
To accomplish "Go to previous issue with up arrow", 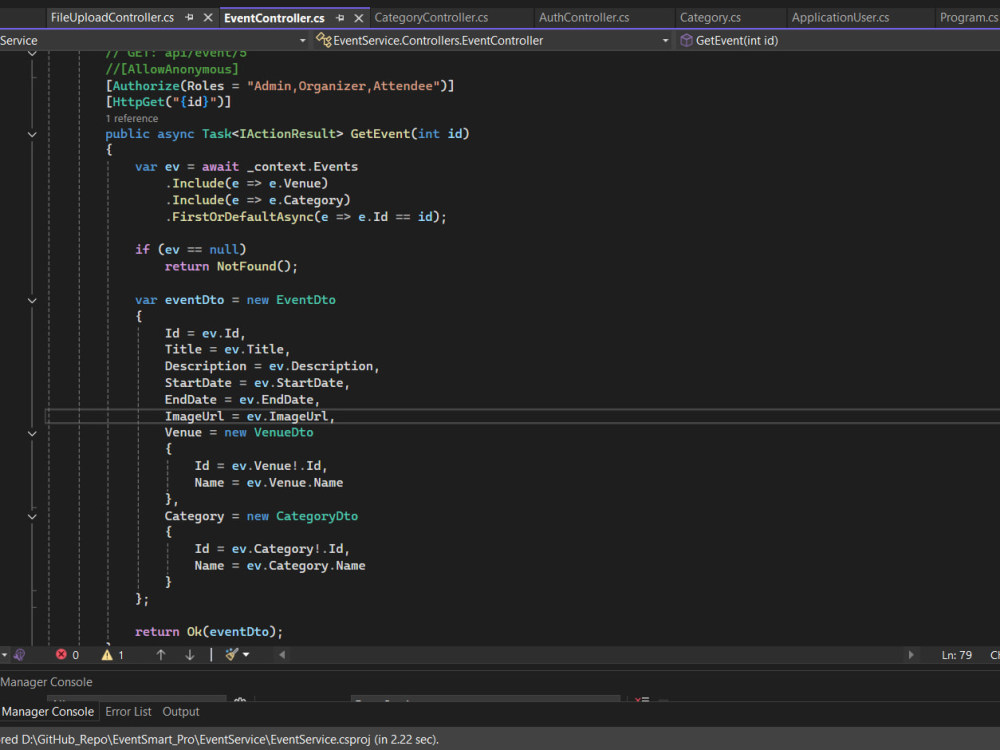I will (161, 654).
